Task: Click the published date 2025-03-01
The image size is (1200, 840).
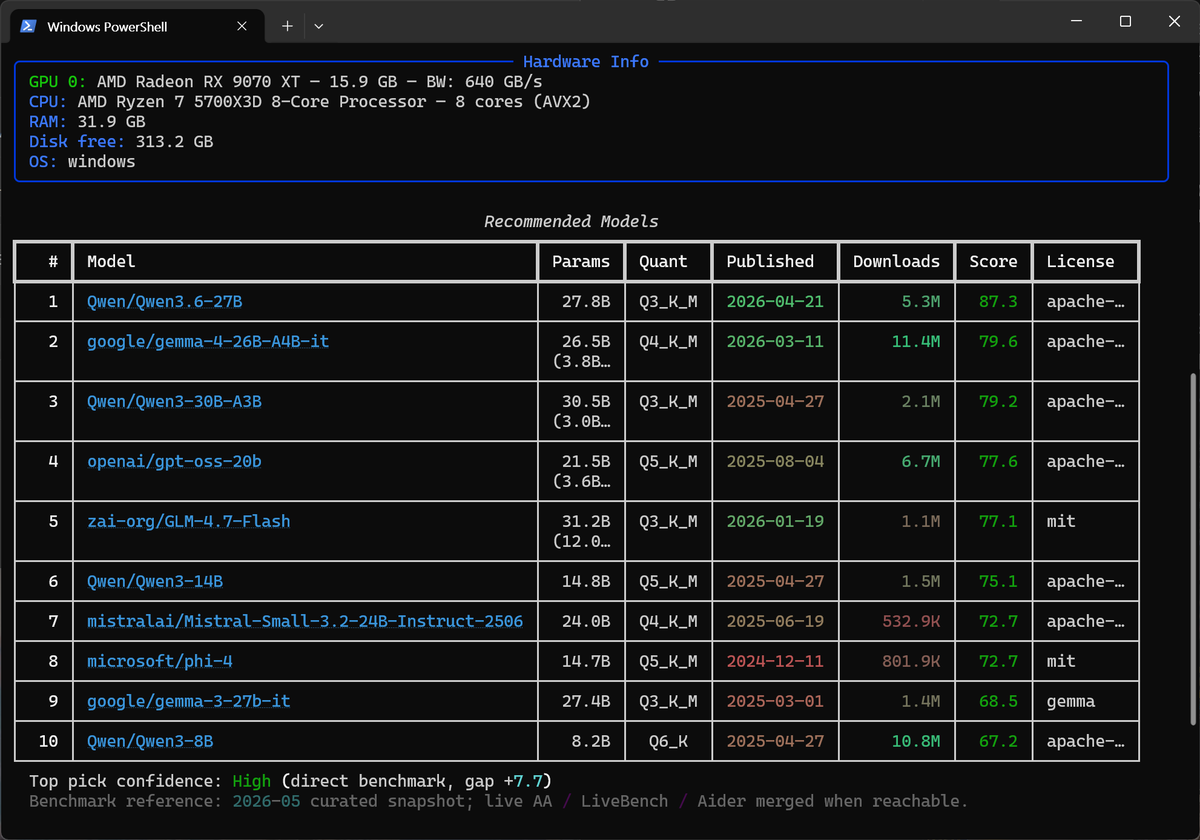Action: pos(775,701)
